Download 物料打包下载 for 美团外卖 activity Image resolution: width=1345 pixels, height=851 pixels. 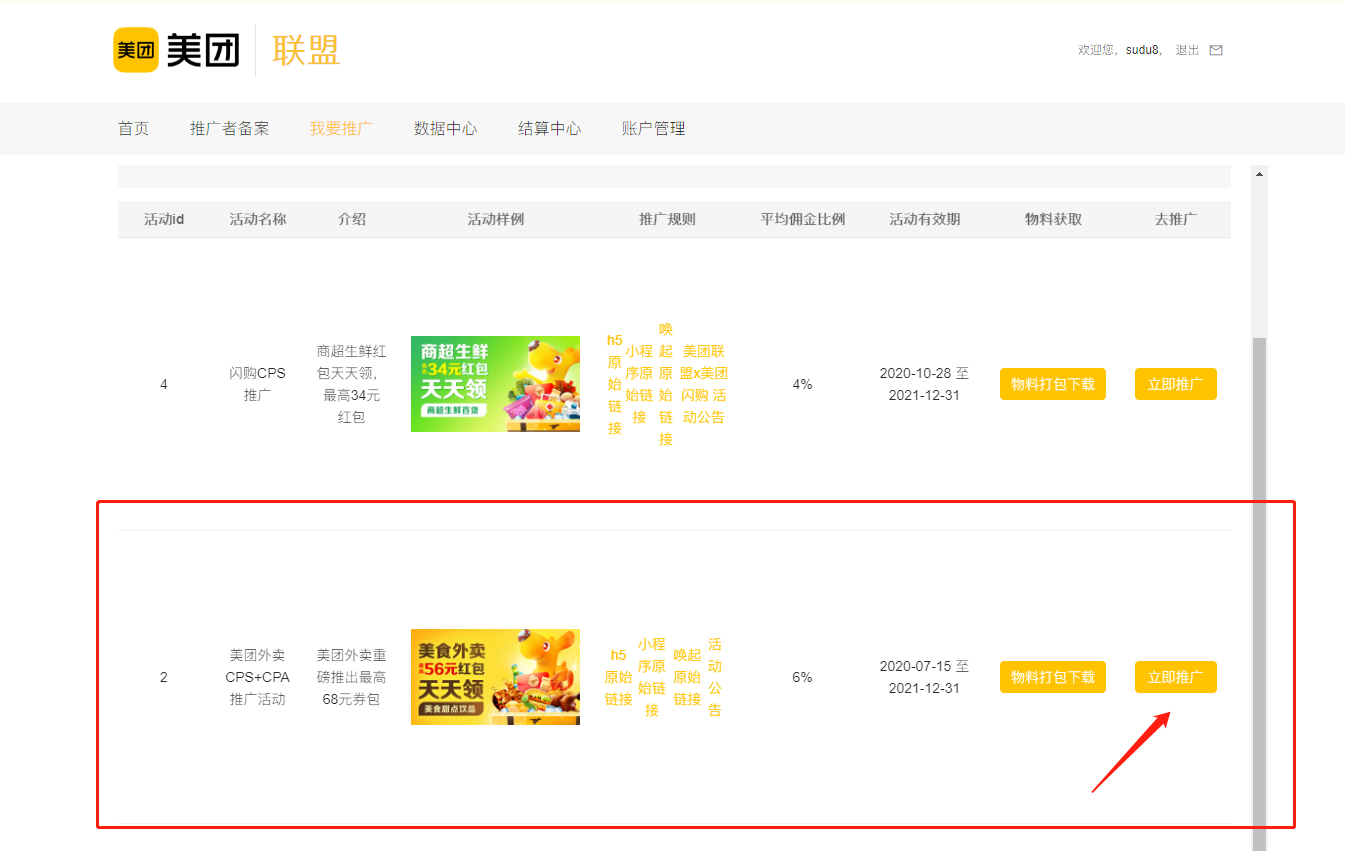1052,677
